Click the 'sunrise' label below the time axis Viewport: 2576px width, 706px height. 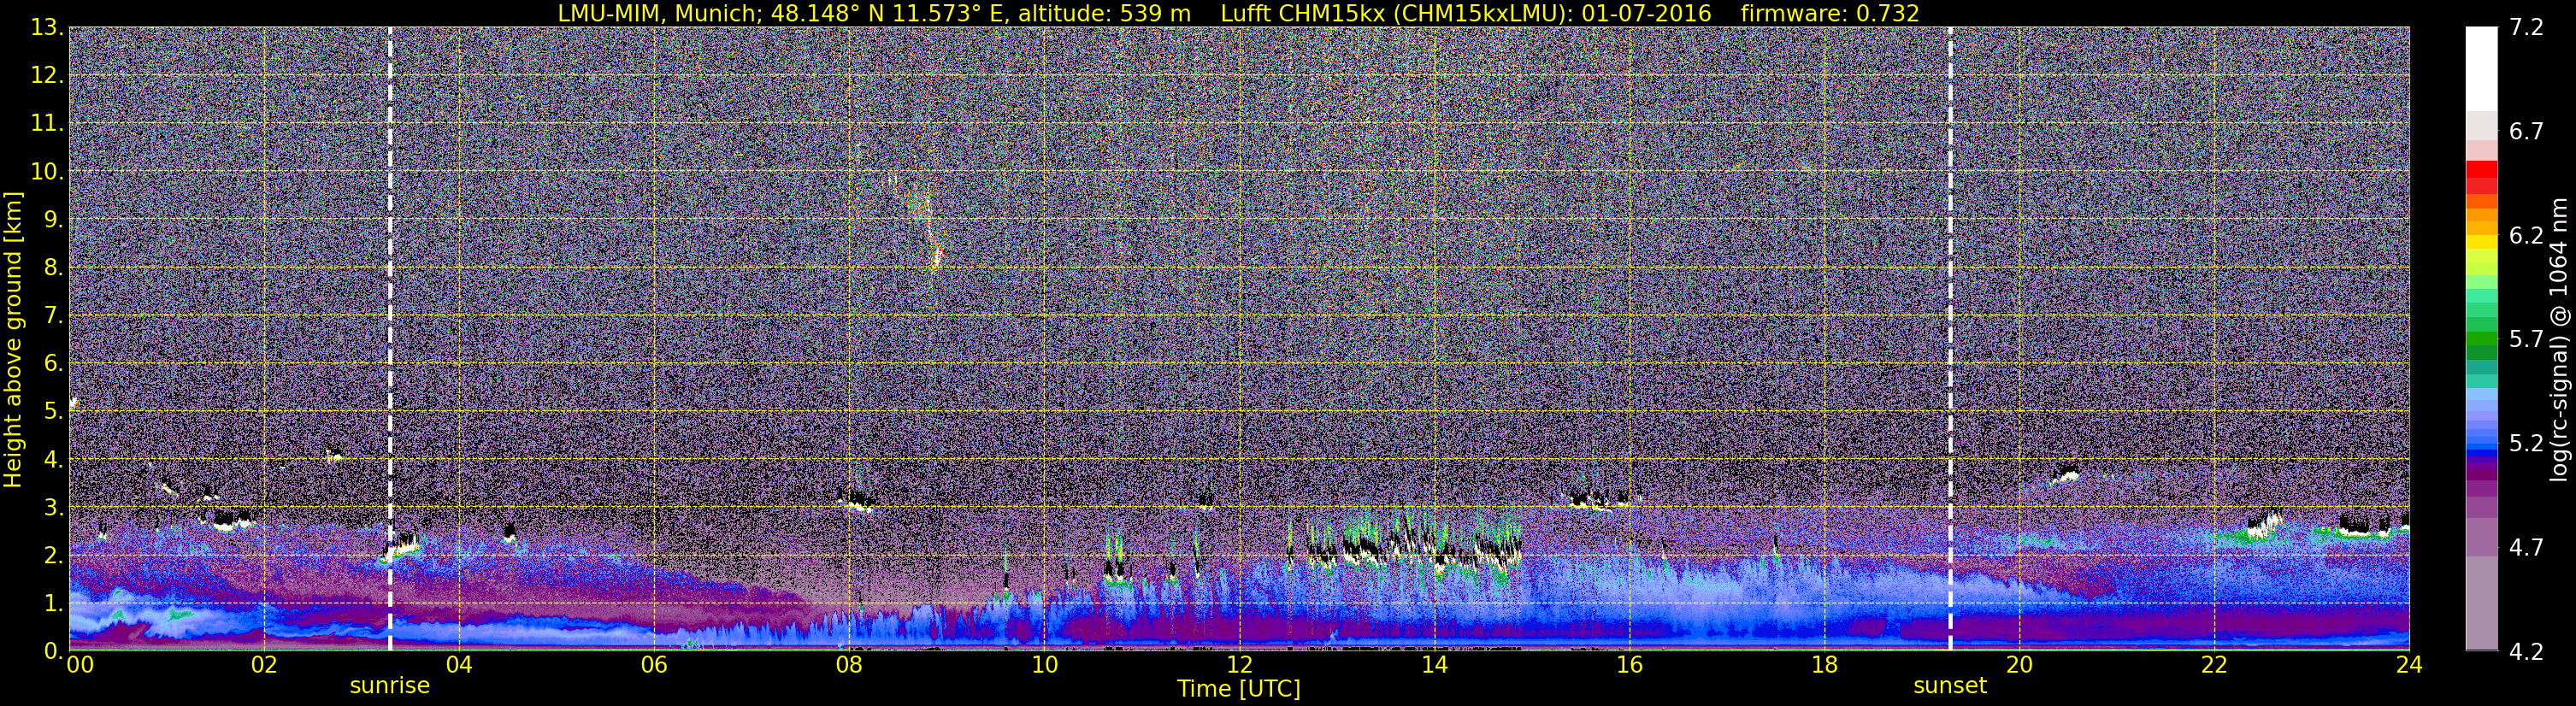(x=390, y=686)
